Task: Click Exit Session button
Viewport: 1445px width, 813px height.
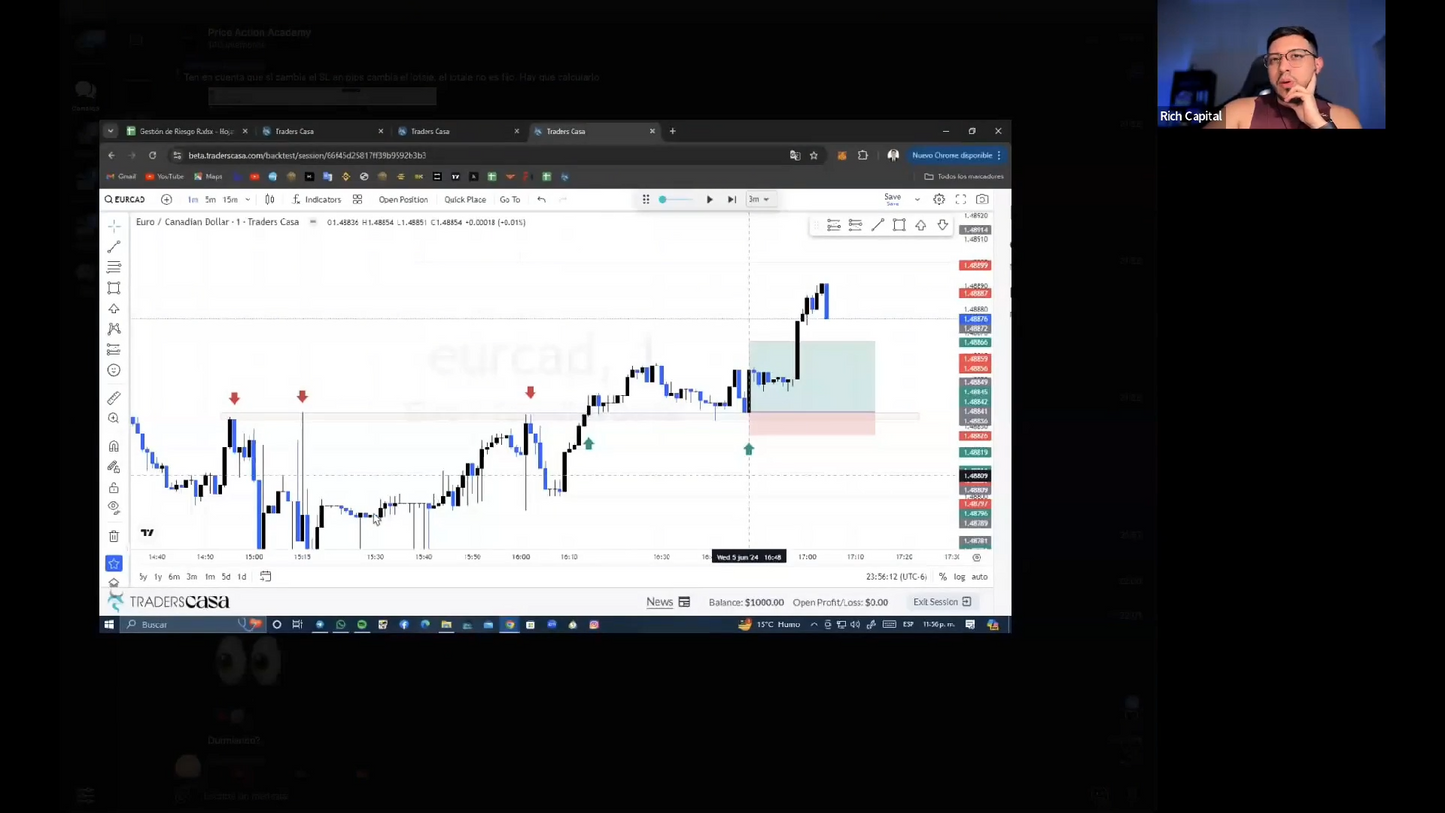Action: click(x=941, y=602)
